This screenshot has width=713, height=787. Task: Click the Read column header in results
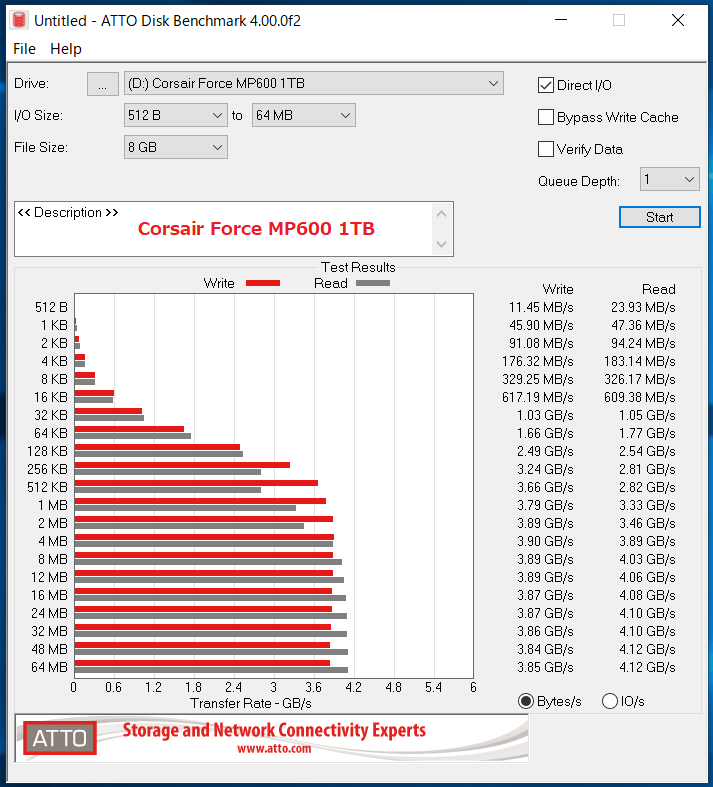click(659, 290)
